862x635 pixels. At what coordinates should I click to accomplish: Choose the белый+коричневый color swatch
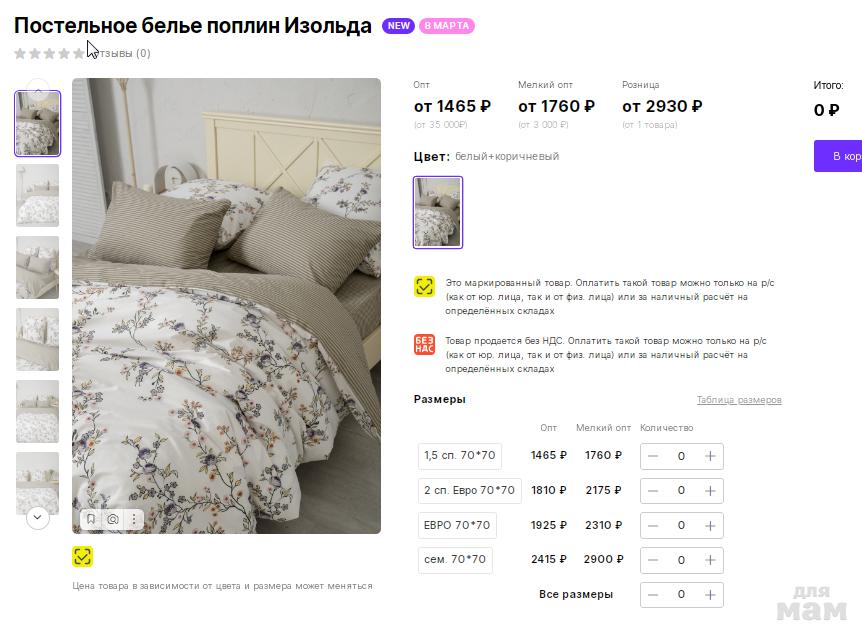438,212
